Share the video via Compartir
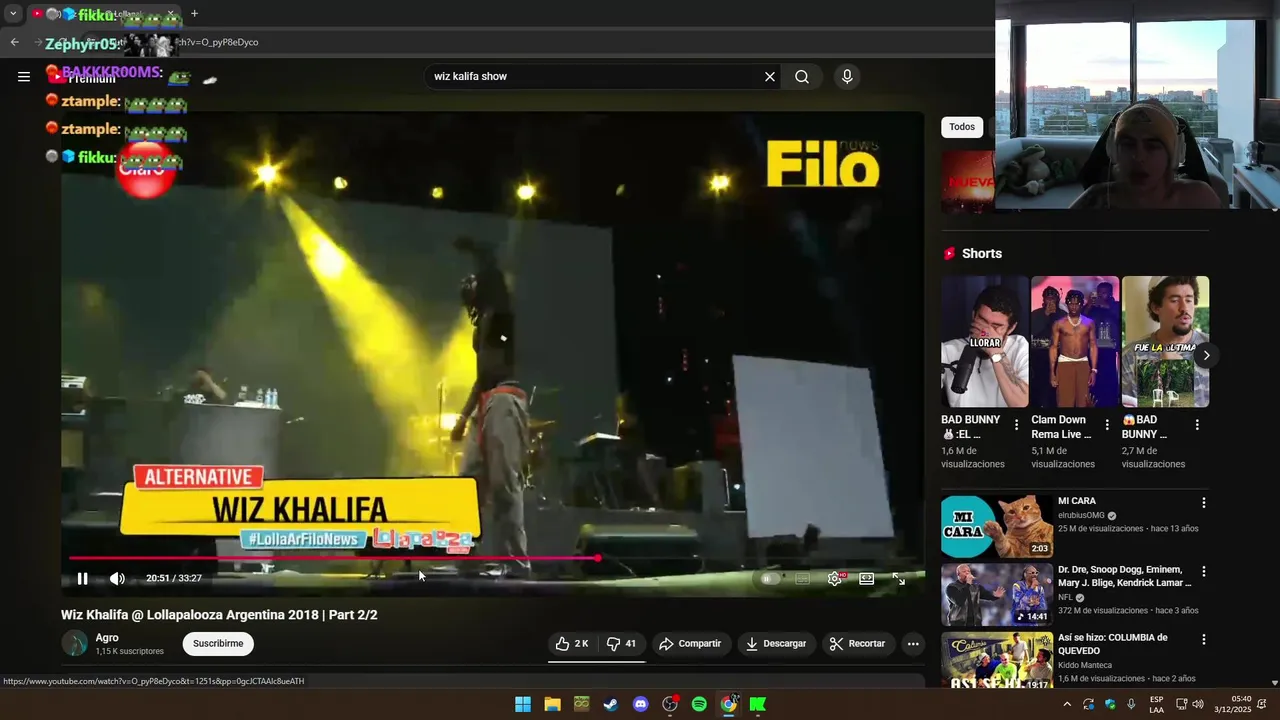1280x720 pixels. 690,644
